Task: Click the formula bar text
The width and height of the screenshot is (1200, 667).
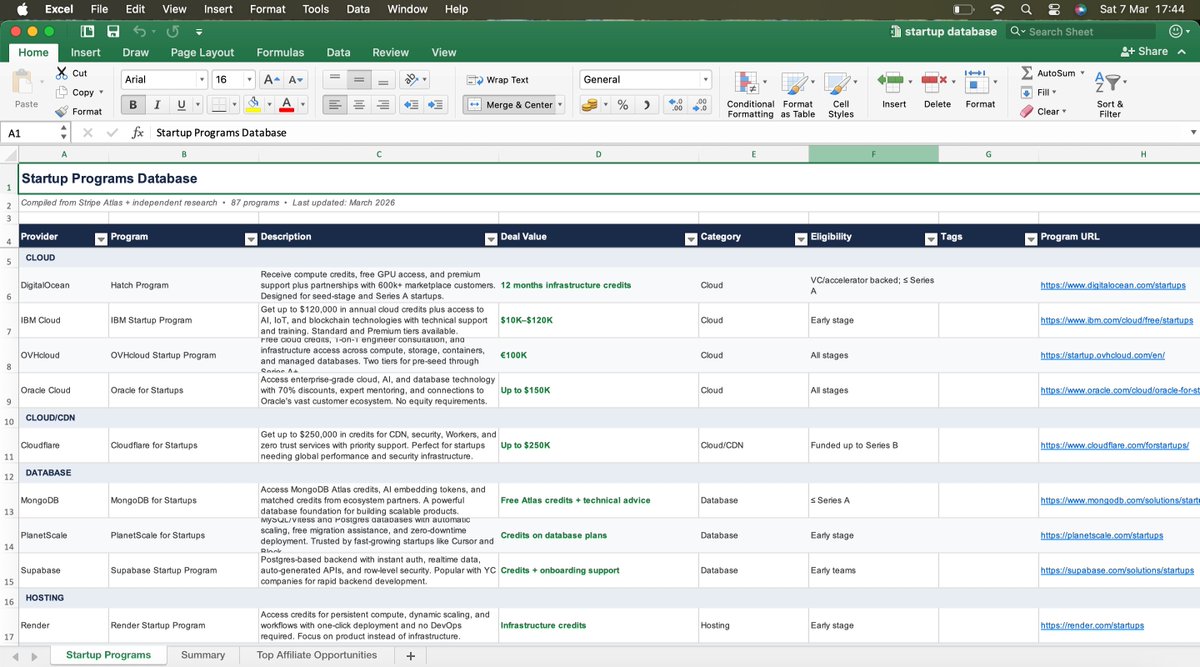Action: (221, 132)
